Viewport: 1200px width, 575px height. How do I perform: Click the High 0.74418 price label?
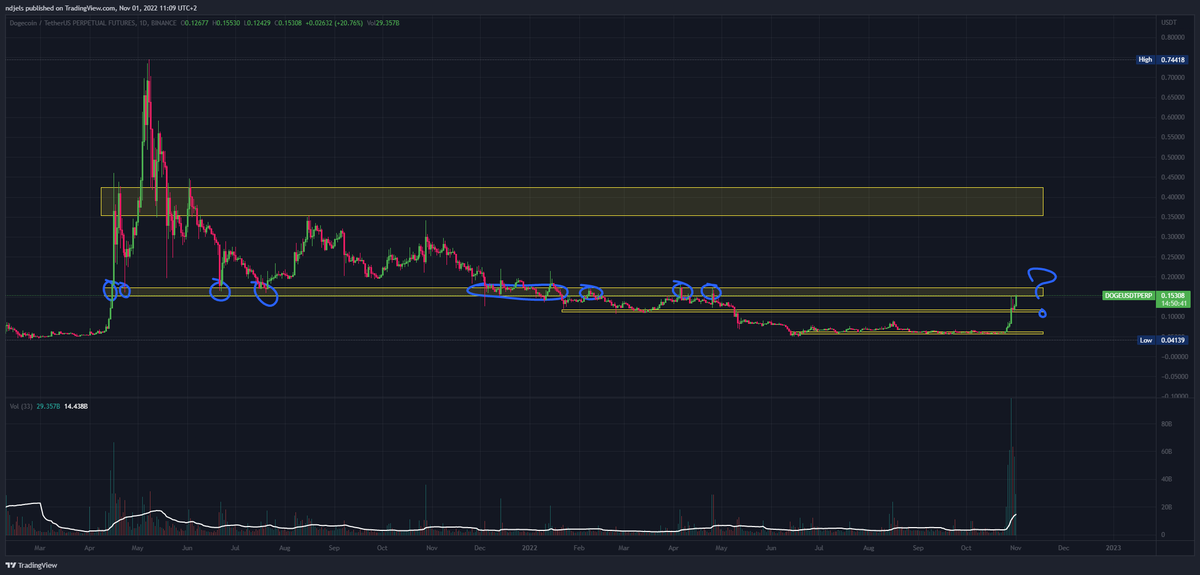pos(1163,60)
